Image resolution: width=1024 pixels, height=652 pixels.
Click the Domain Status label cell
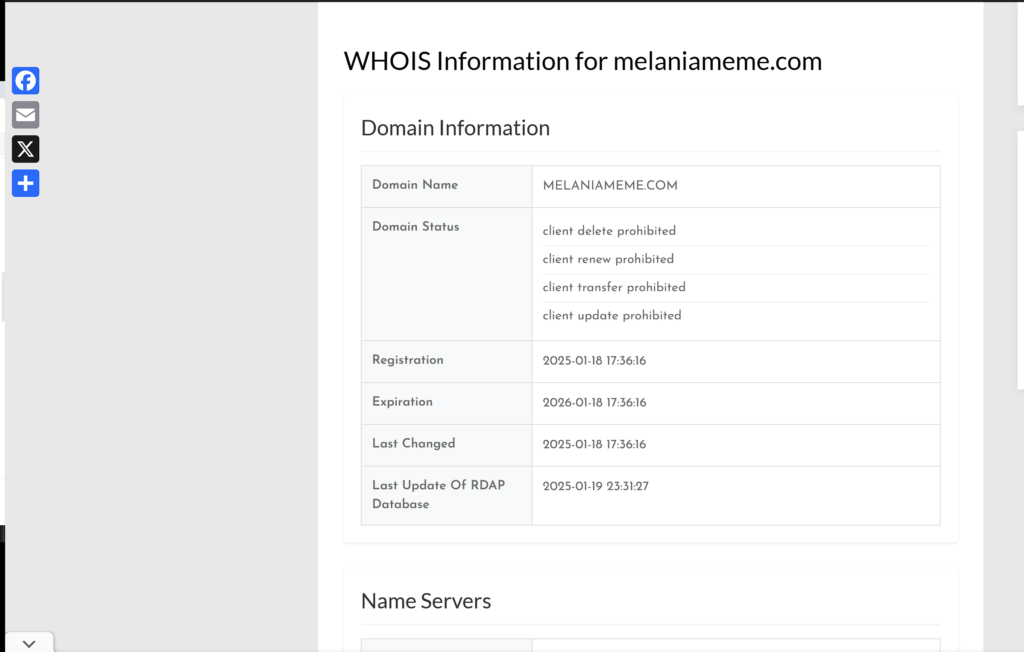click(447, 274)
